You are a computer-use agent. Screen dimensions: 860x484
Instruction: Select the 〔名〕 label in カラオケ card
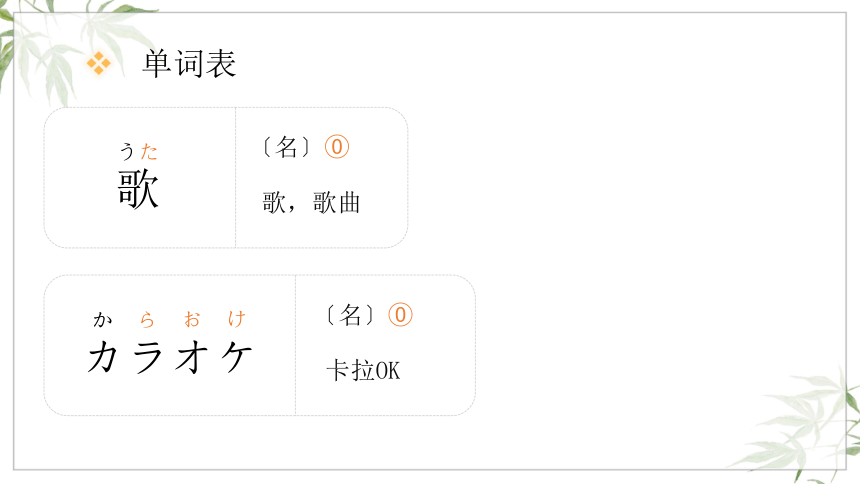click(x=350, y=315)
